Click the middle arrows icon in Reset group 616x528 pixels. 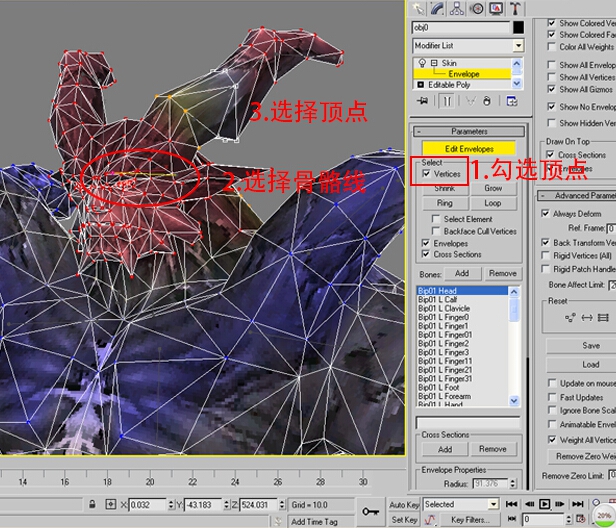[x=587, y=317]
